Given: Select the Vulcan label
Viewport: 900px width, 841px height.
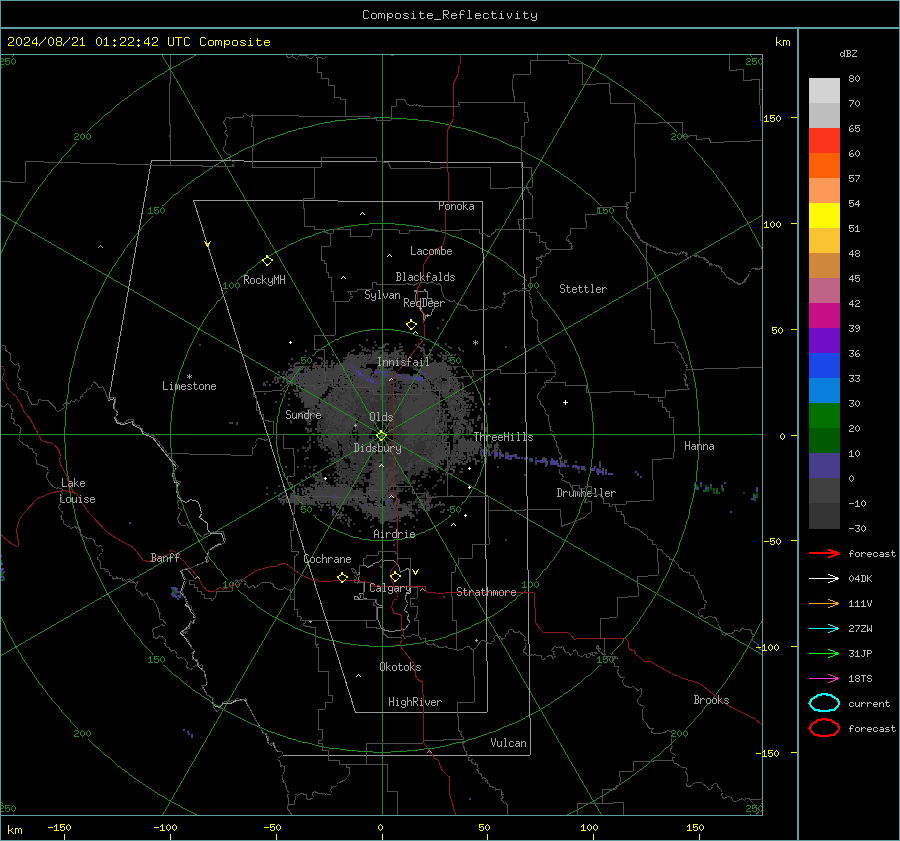Looking at the screenshot, I should pyautogui.click(x=508, y=743).
